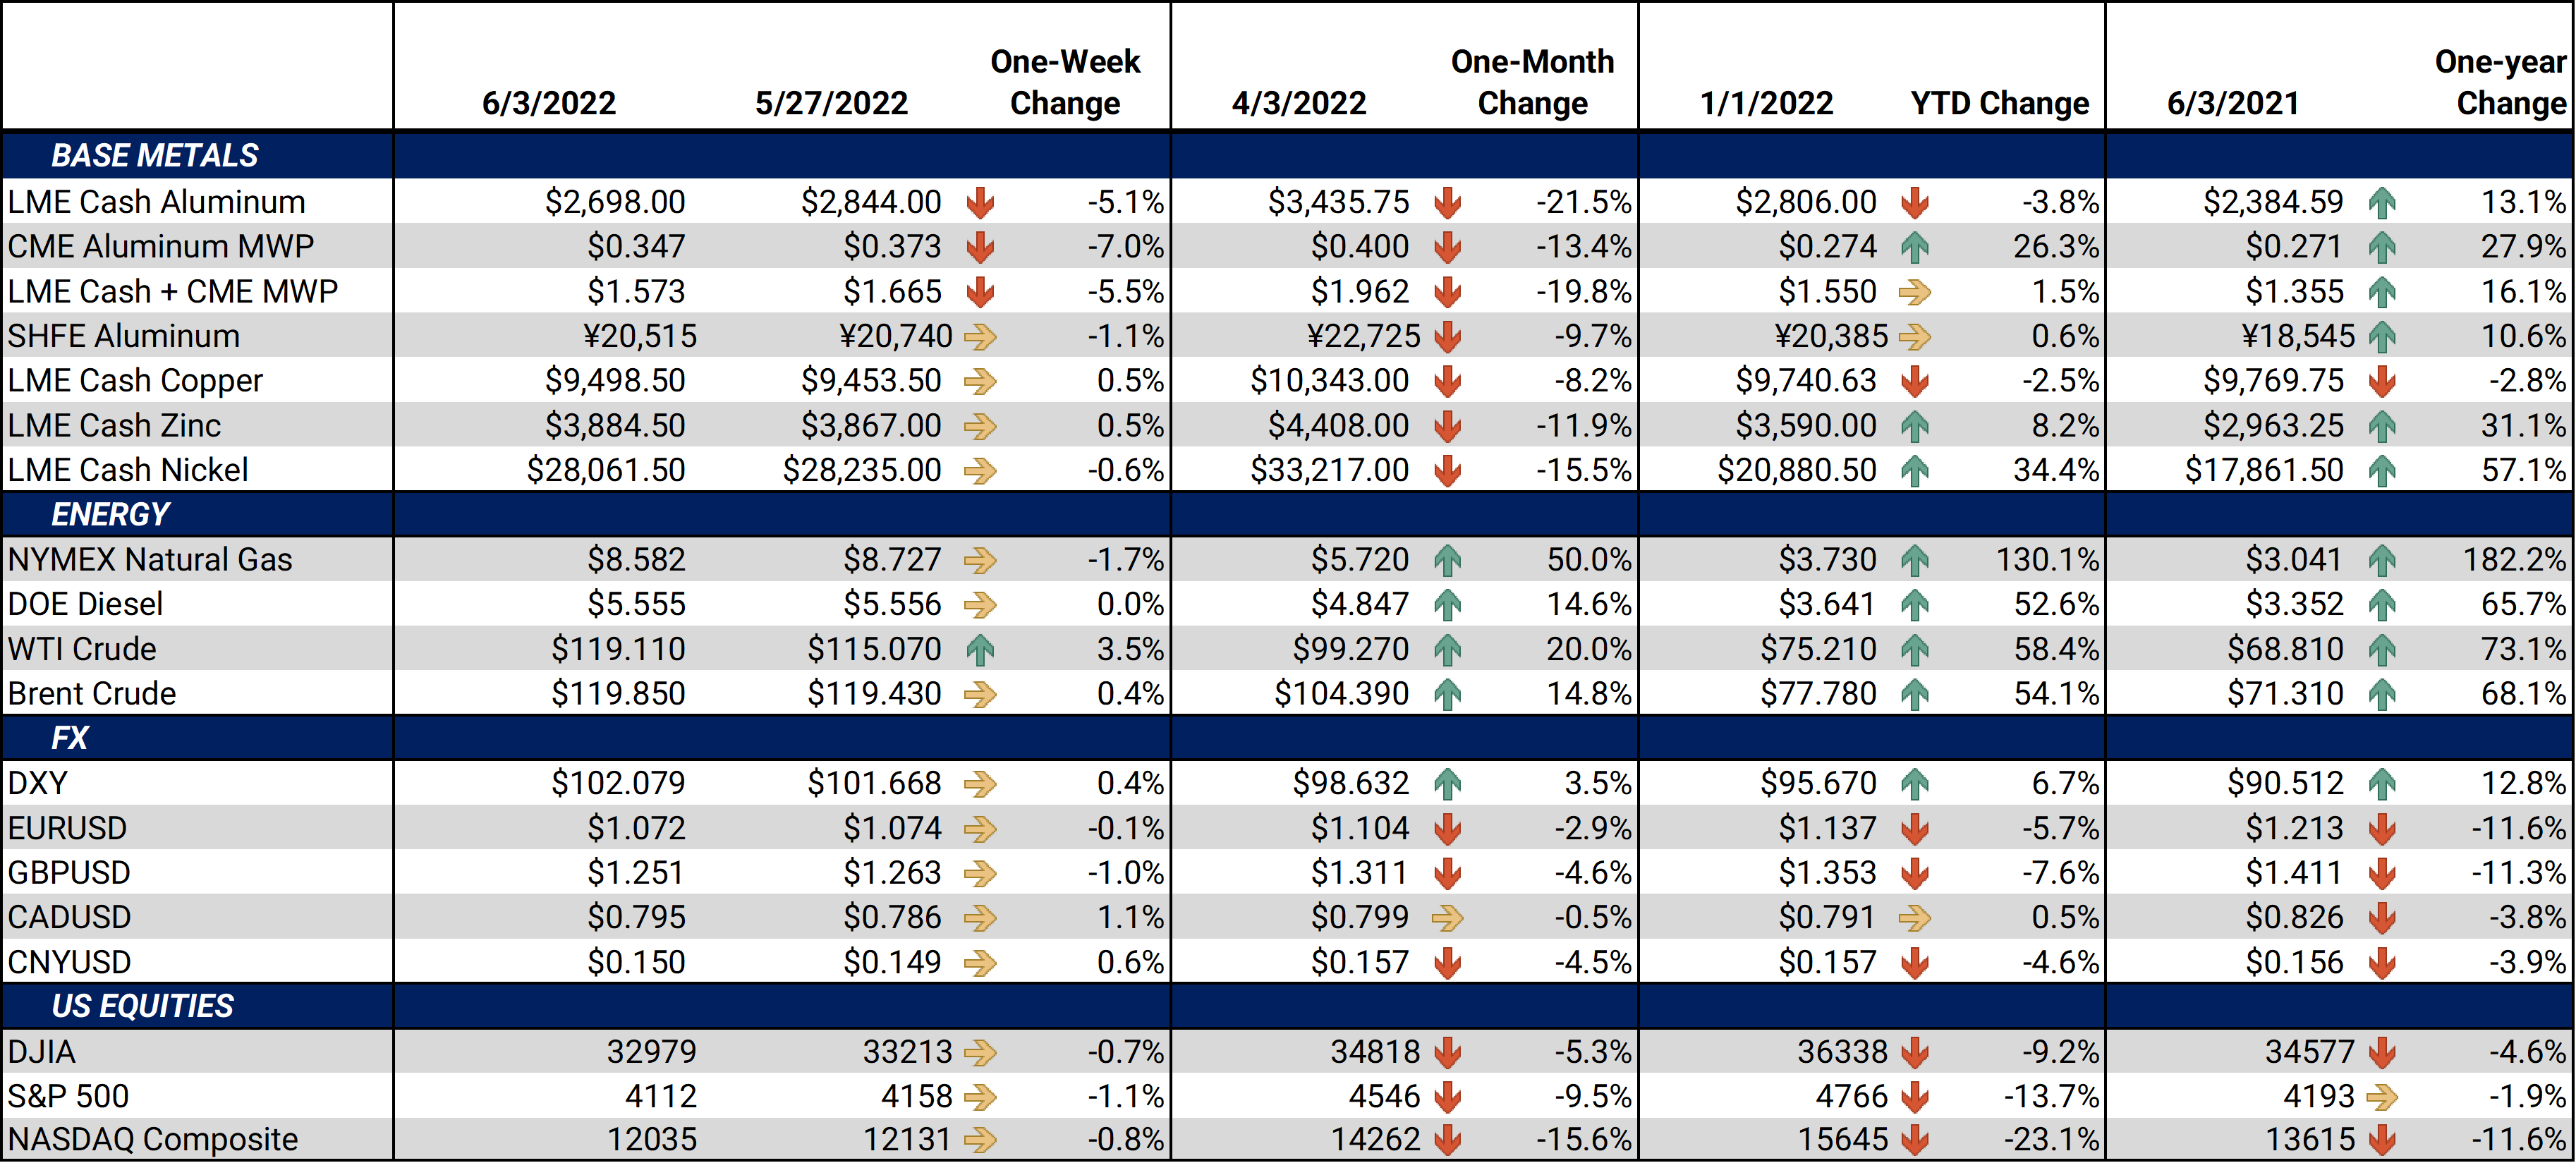The height and width of the screenshot is (1163, 2576).
Task: Click the green up arrow for NYMEX Natural Gas one-month change
Action: point(1447,560)
